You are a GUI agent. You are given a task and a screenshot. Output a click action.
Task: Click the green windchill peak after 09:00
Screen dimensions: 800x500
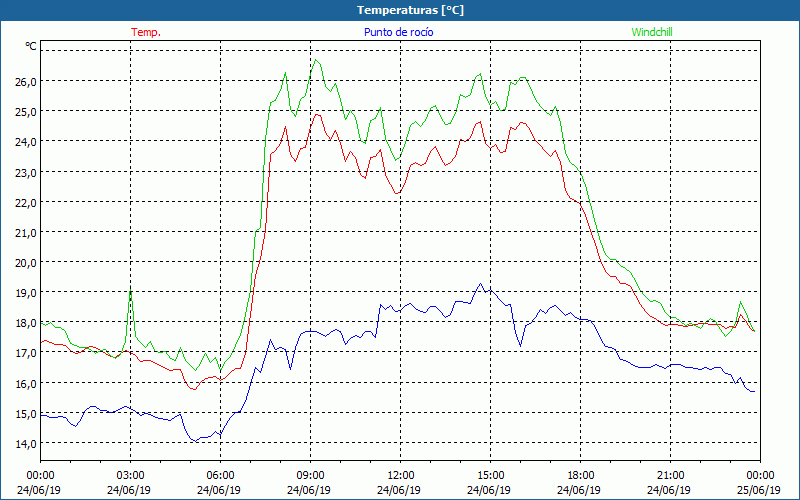[316, 60]
